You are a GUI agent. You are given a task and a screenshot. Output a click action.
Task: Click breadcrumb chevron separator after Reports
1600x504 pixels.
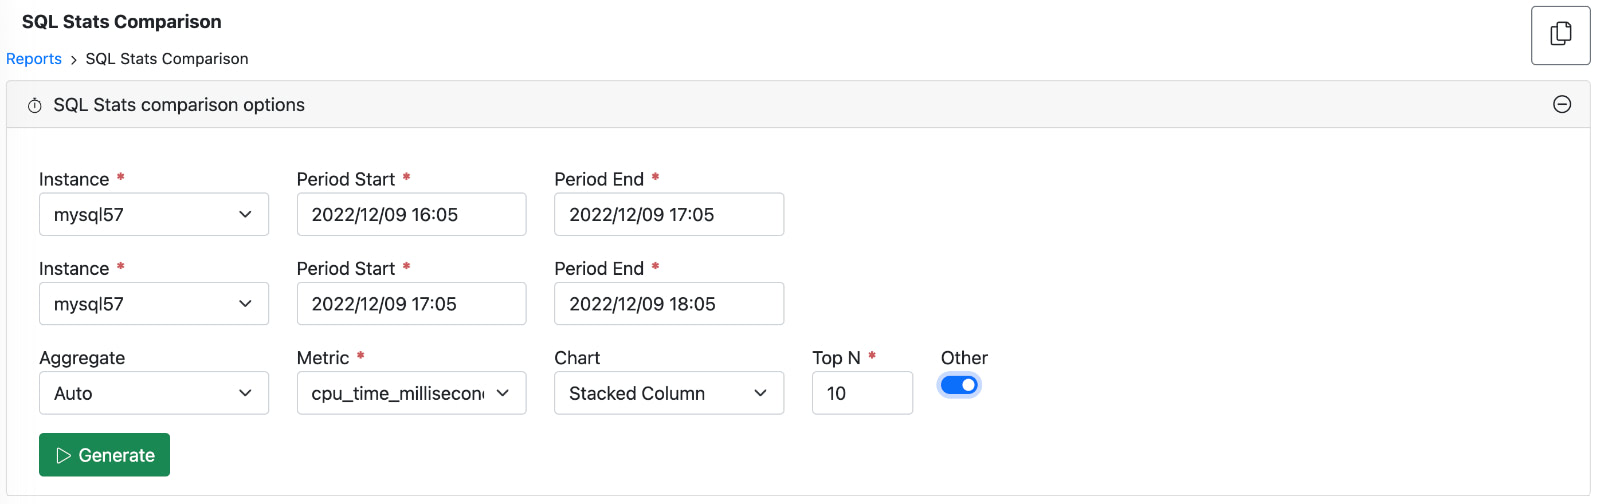click(73, 60)
